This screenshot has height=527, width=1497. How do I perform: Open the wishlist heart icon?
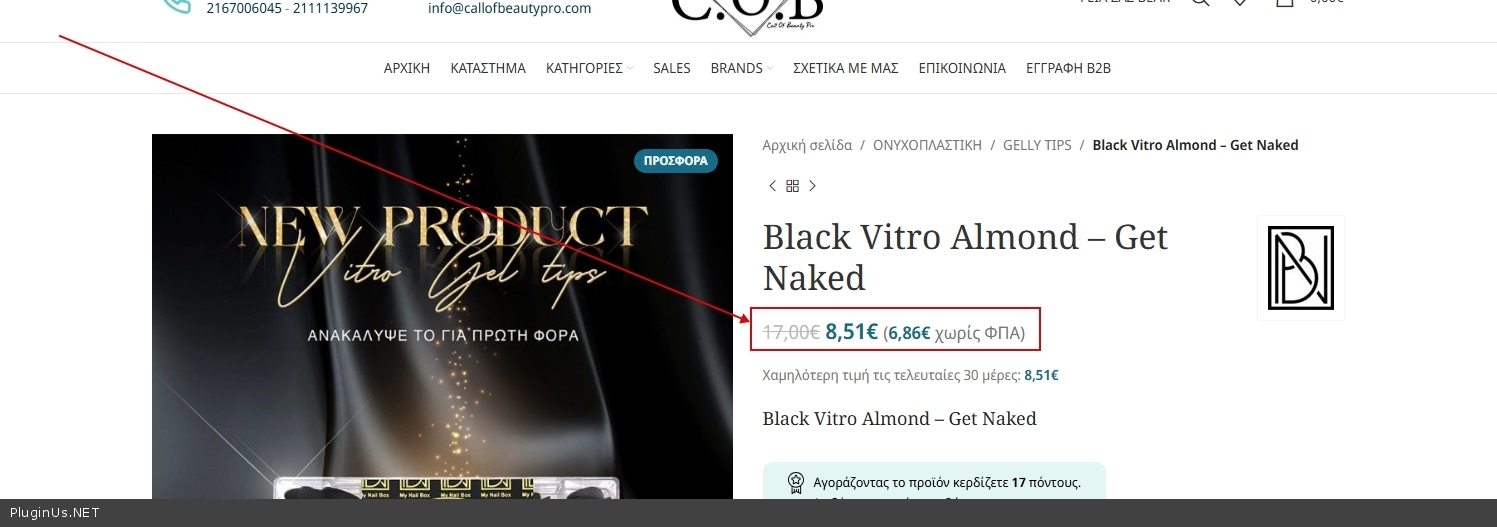coord(1240,2)
